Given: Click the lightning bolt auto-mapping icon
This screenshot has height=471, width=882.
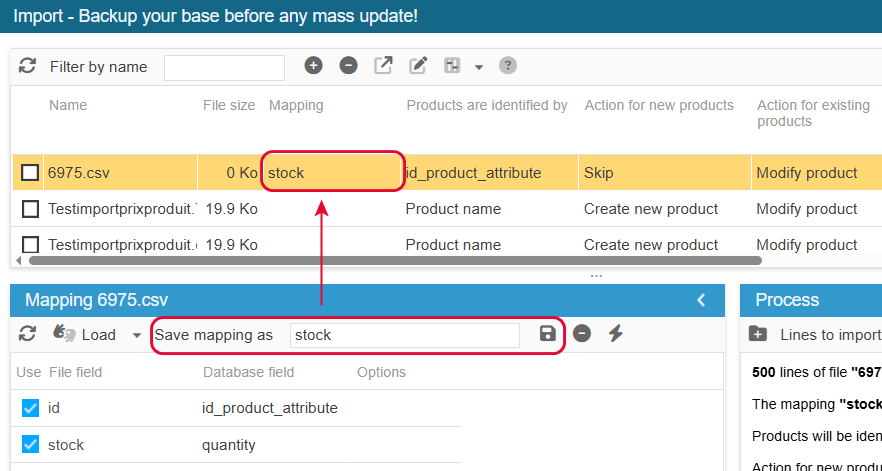Looking at the screenshot, I should [616, 334].
